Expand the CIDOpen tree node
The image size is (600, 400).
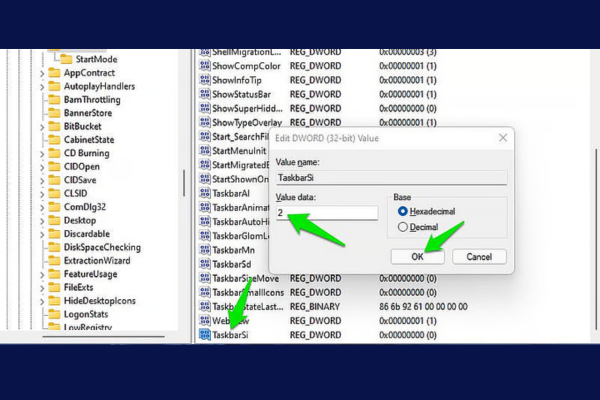pos(42,167)
